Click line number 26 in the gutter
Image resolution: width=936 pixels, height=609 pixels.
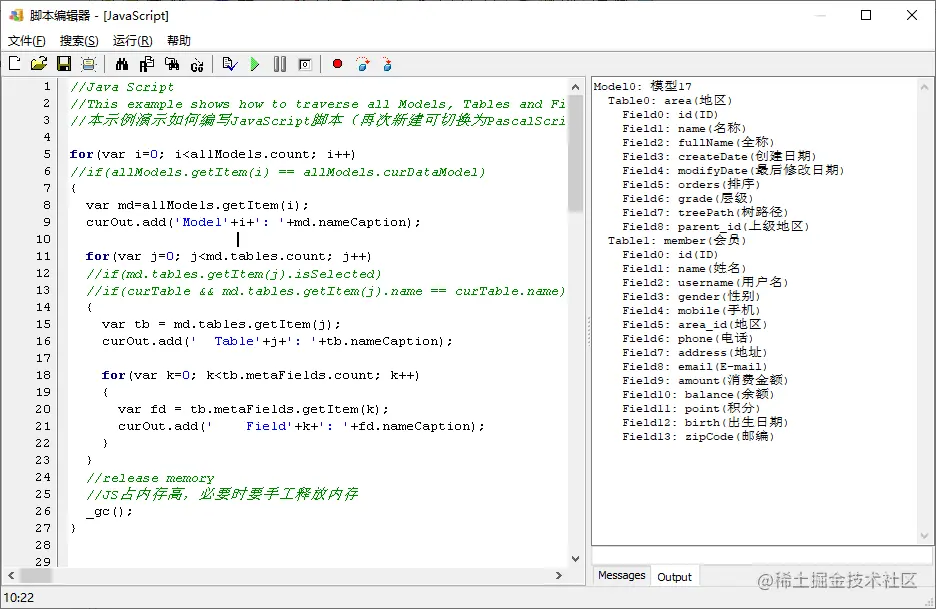(x=43, y=511)
